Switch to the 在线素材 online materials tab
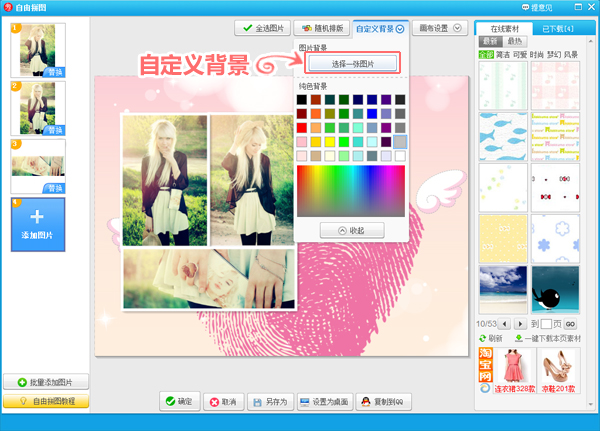Image resolution: width=600 pixels, height=431 pixels. point(503,28)
